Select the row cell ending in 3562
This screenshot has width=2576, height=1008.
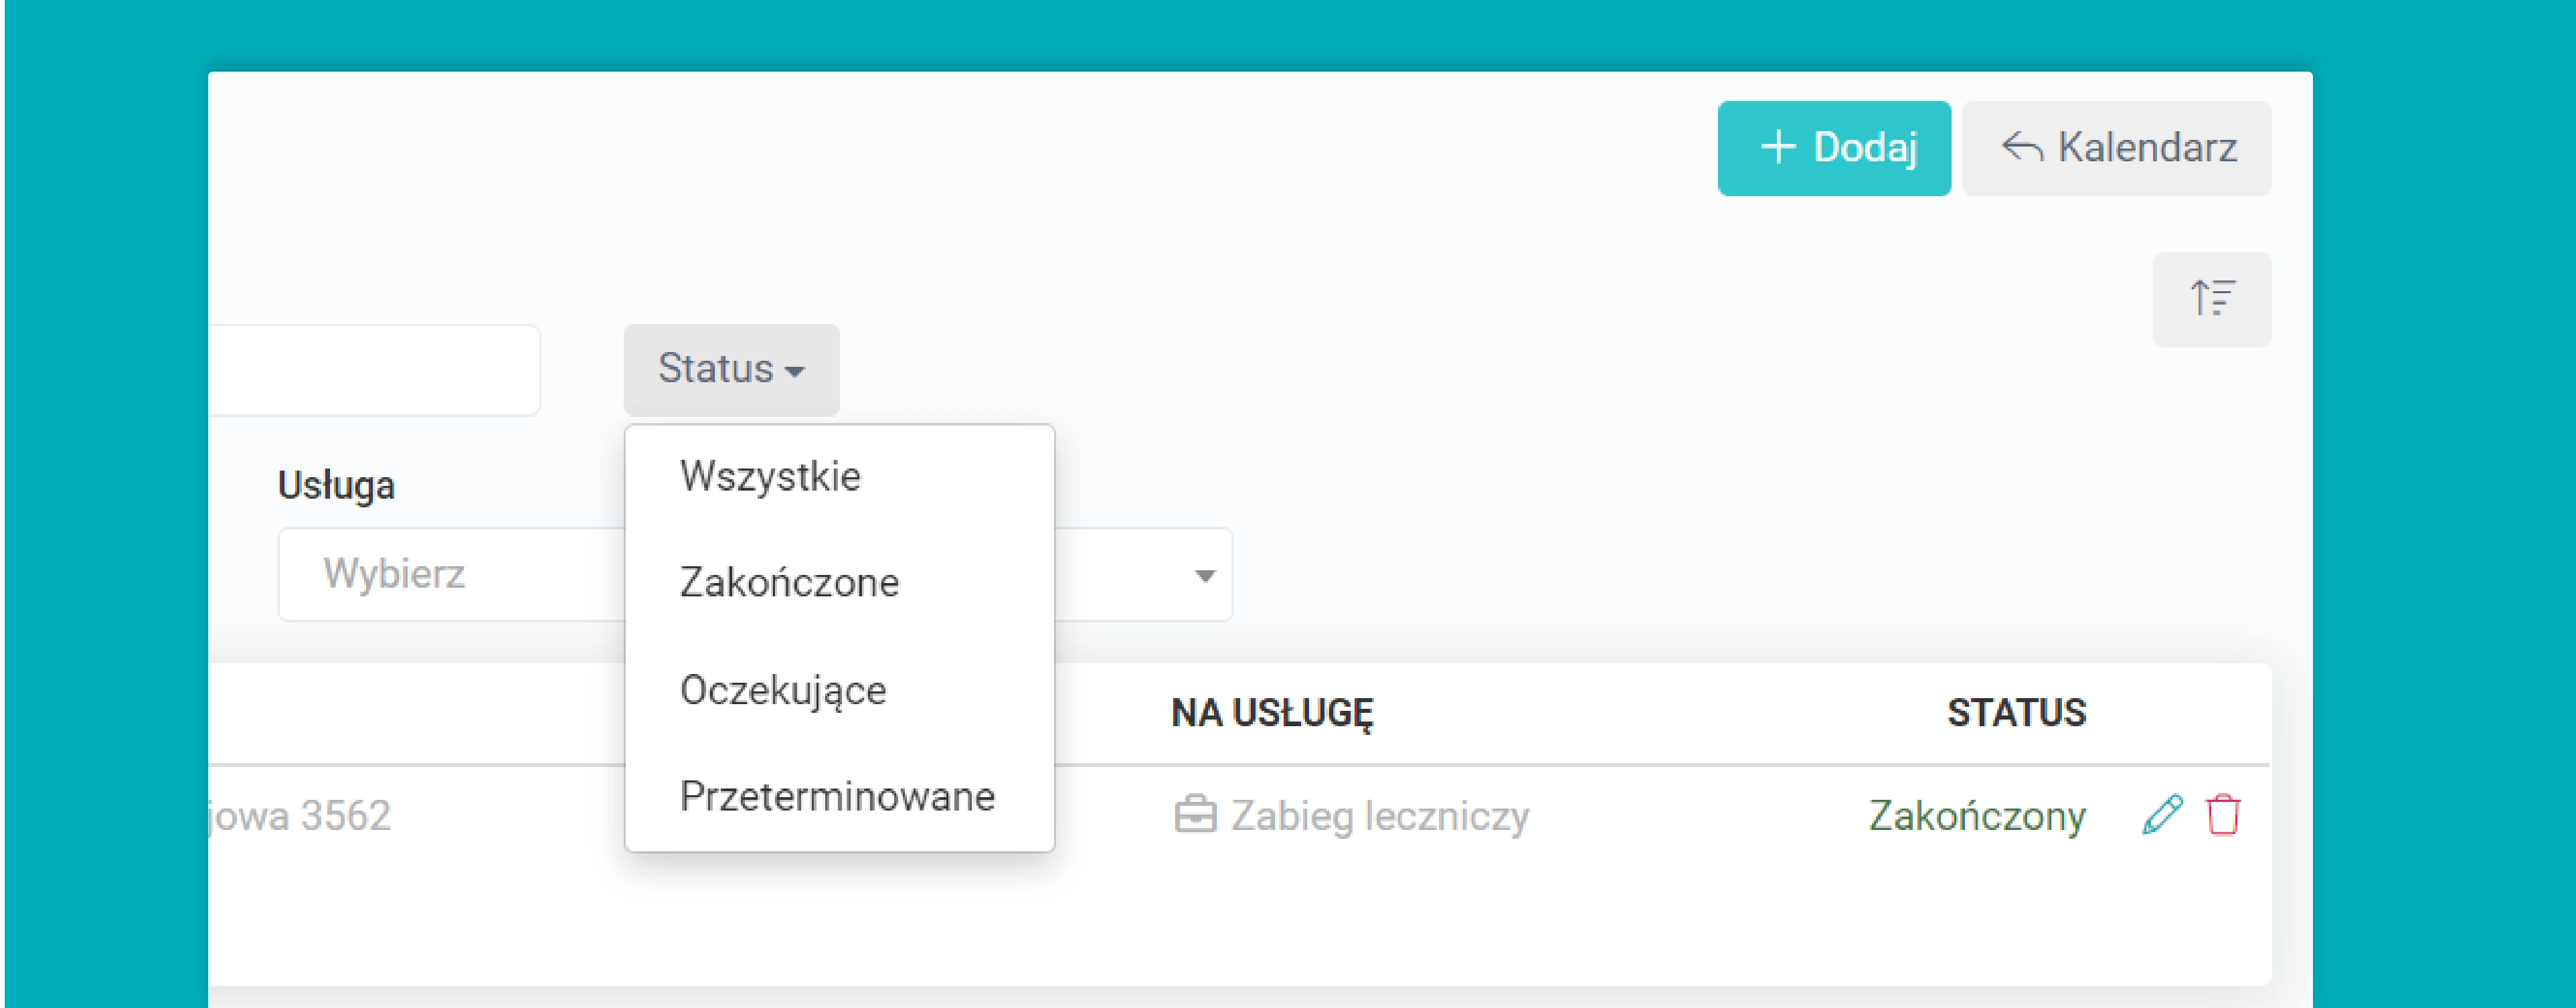click(x=300, y=816)
